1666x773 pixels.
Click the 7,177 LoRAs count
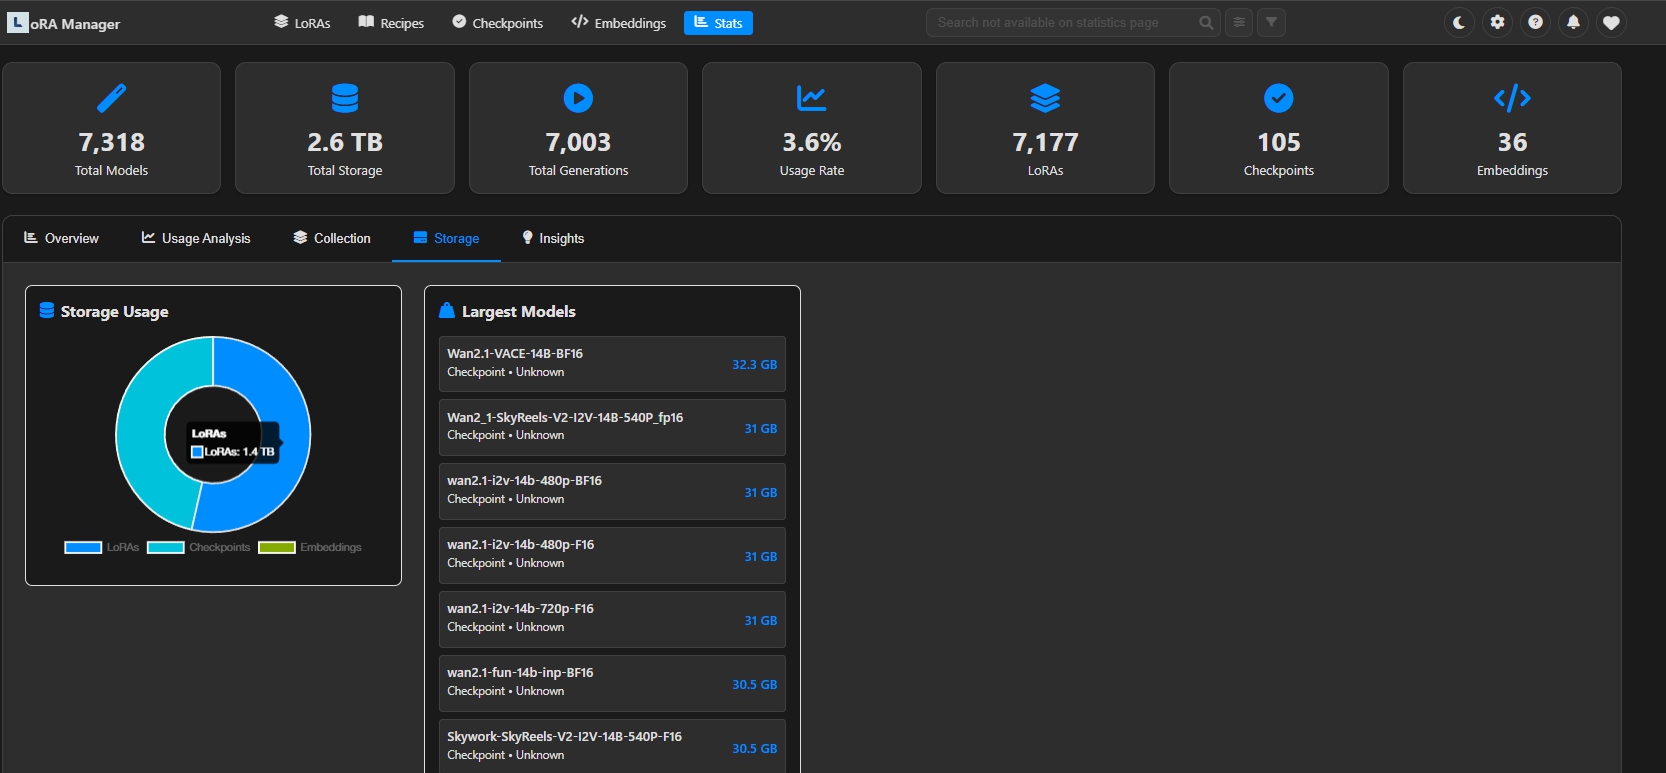(x=1045, y=142)
